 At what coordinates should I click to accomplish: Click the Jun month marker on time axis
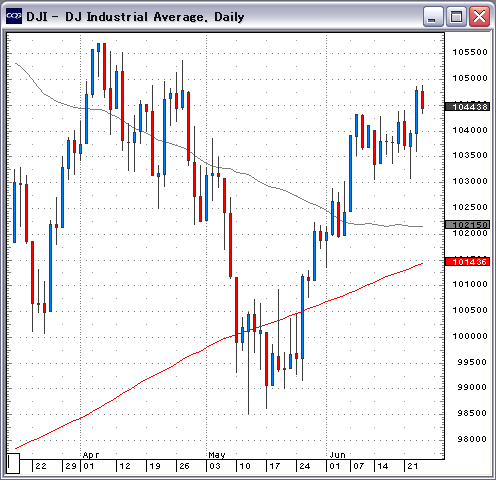(x=337, y=455)
